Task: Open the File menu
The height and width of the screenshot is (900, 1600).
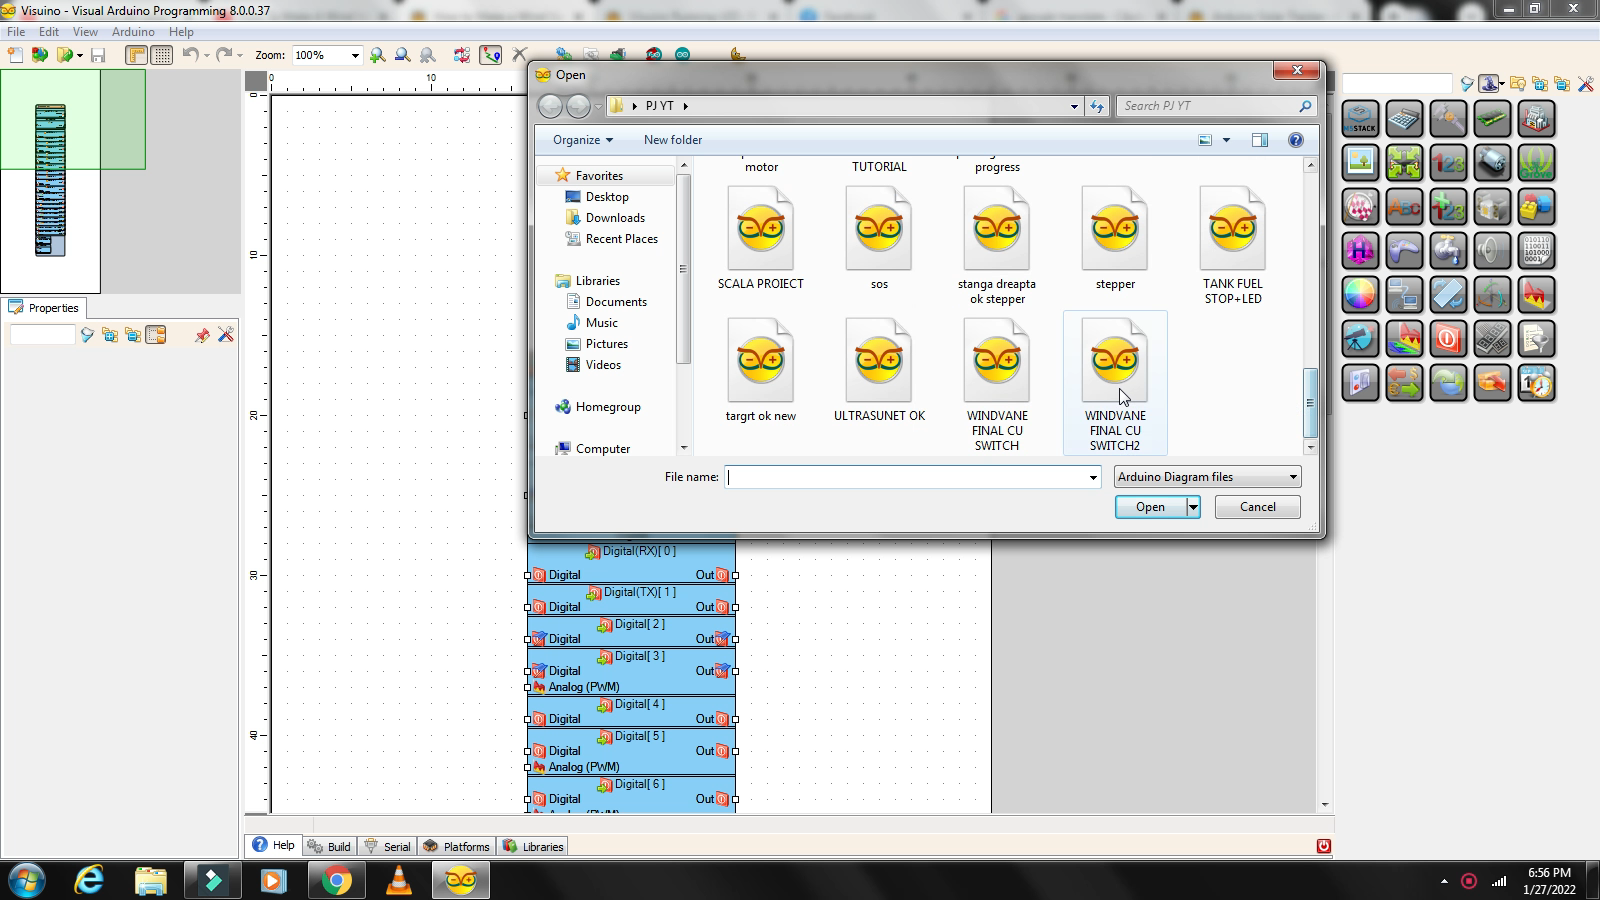Action: click(16, 32)
